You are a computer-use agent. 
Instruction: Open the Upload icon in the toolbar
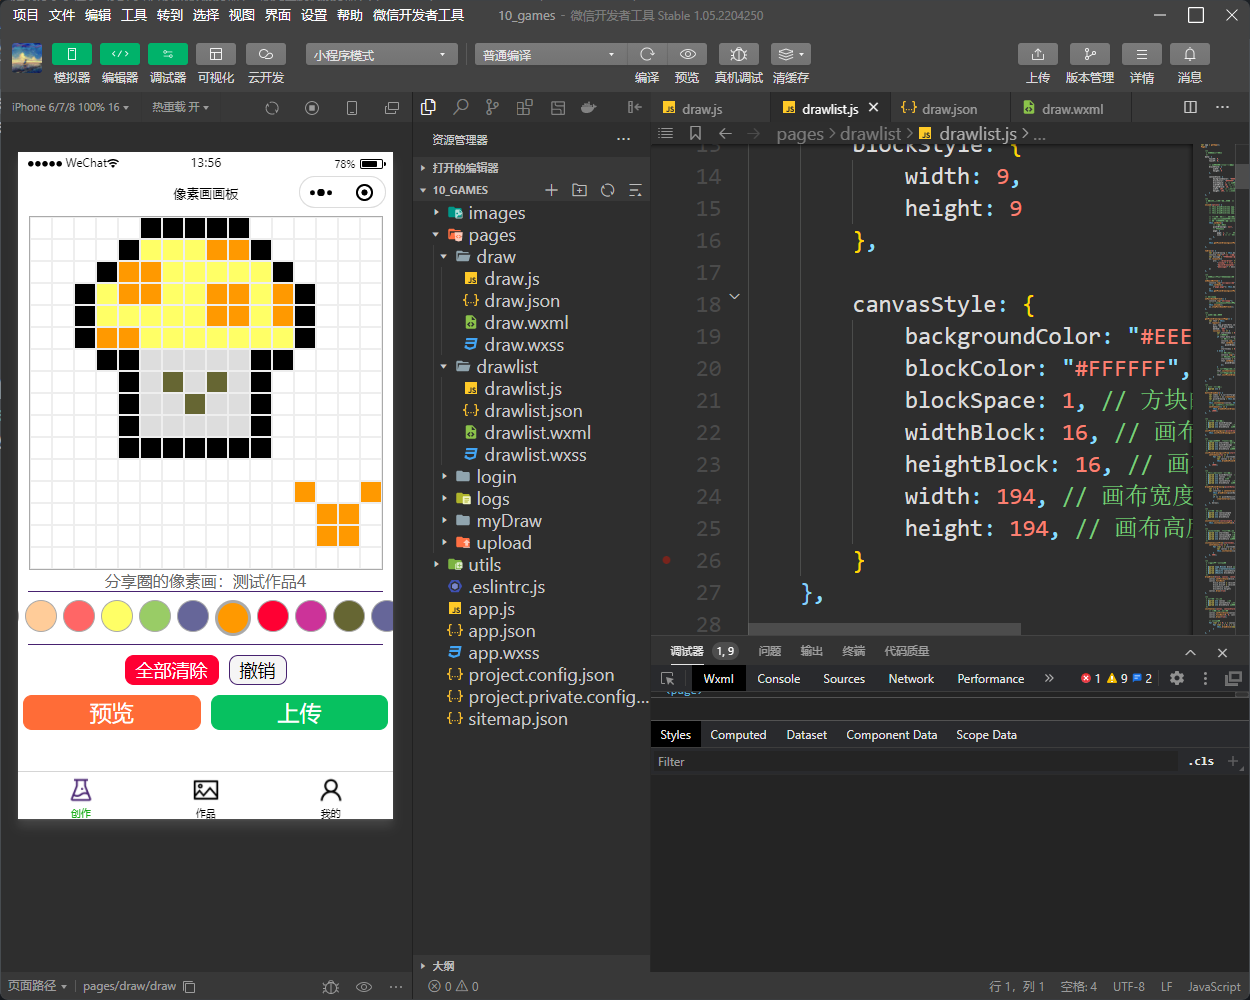pos(1037,54)
